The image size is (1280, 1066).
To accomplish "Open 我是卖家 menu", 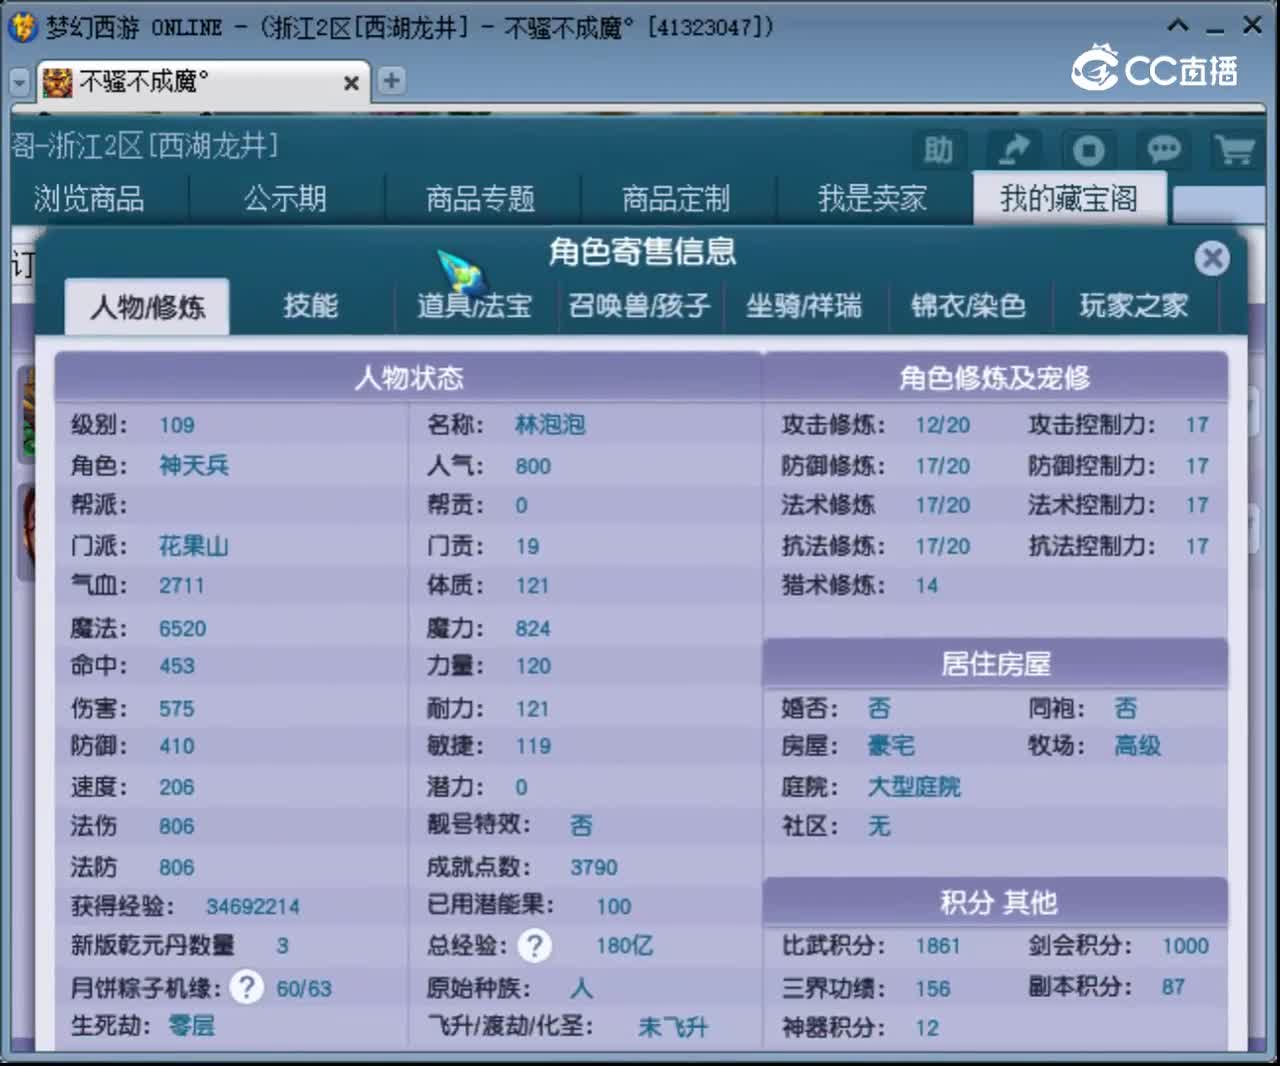I will pos(872,199).
